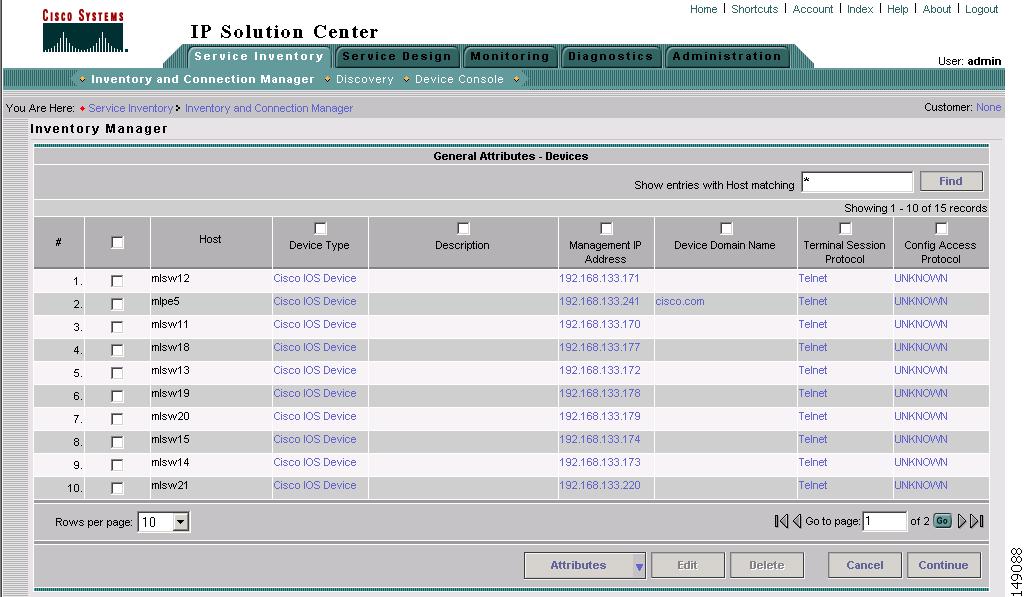Click the Customer None link
Viewport: 1024px width, 597px height.
point(988,107)
